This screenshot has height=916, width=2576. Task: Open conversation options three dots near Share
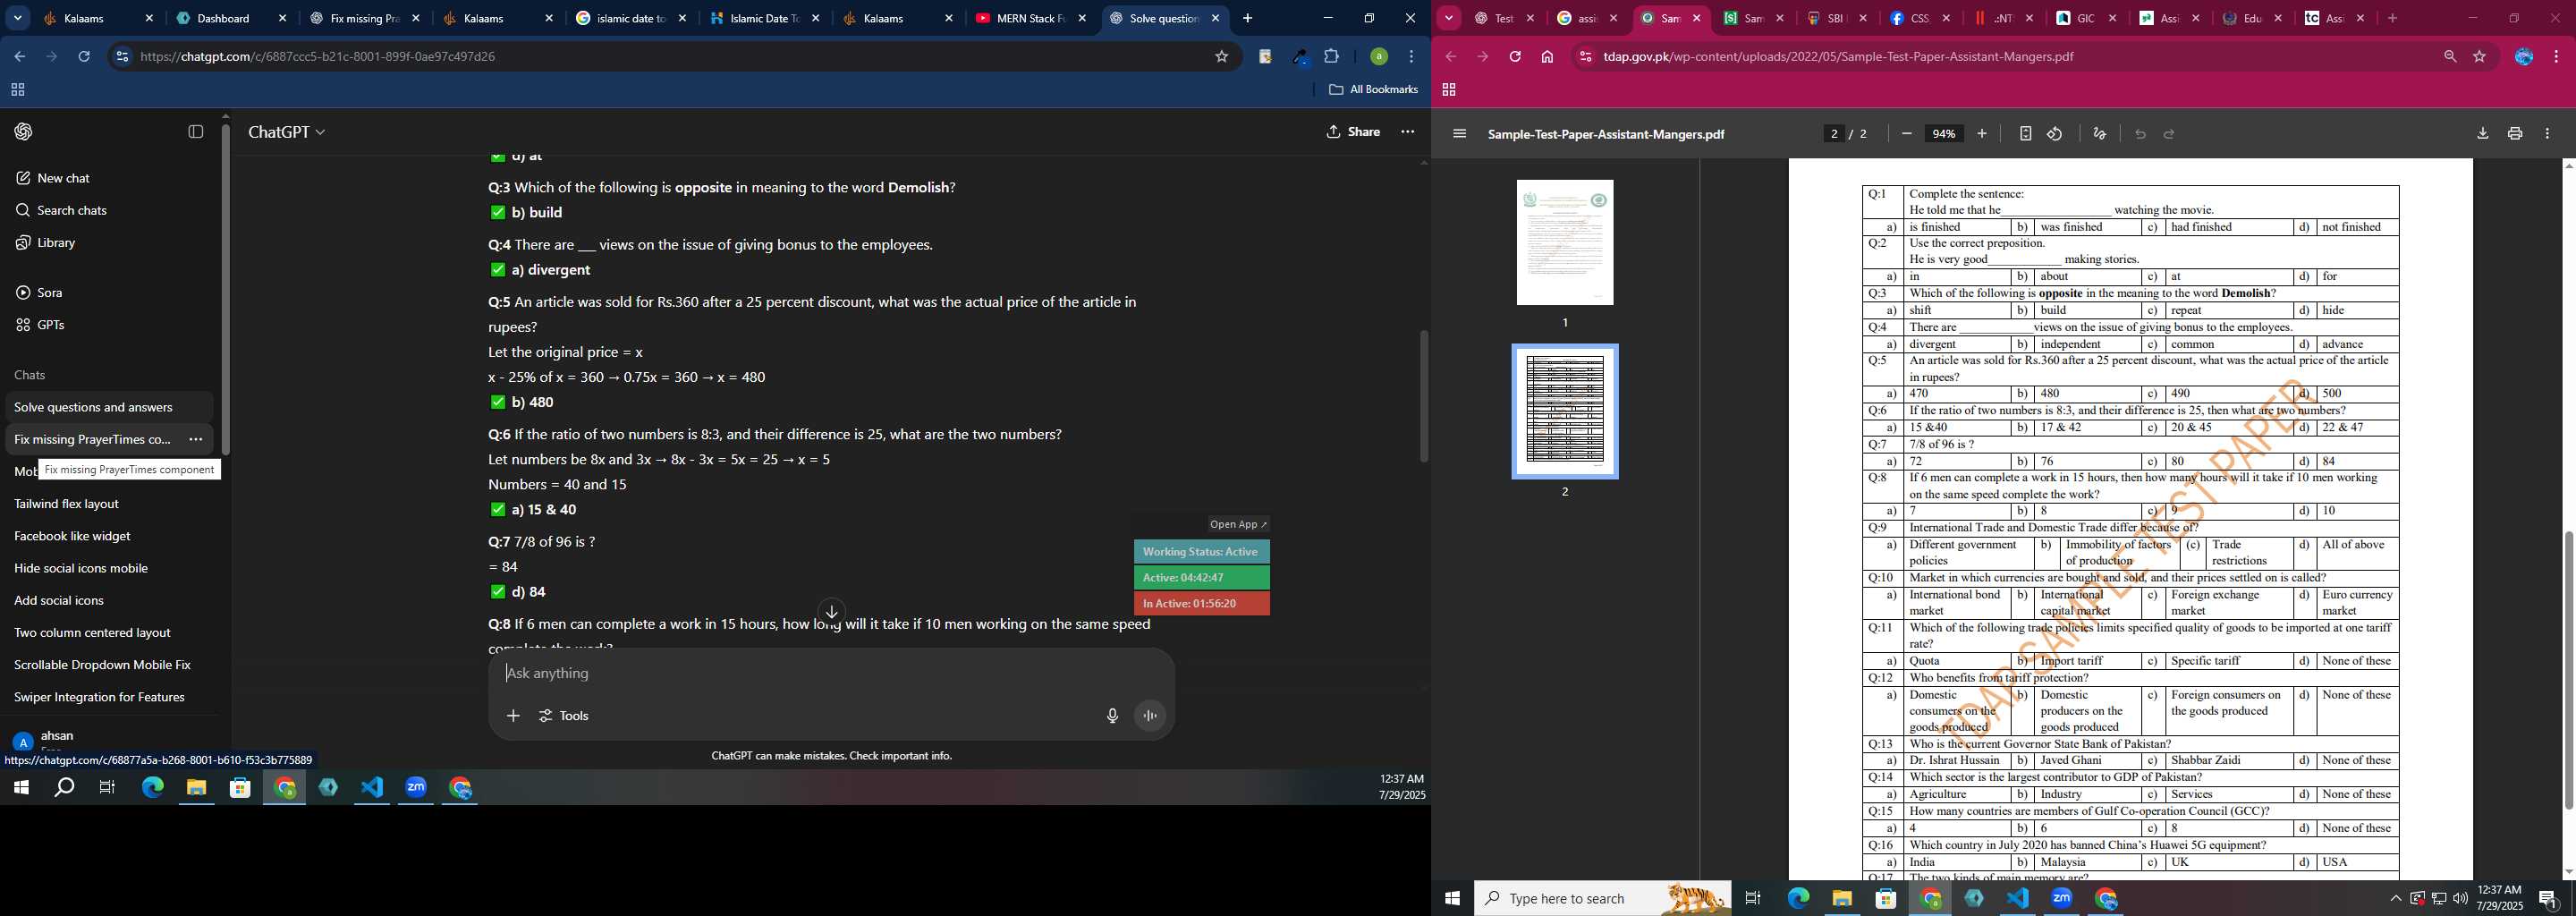coord(1408,132)
